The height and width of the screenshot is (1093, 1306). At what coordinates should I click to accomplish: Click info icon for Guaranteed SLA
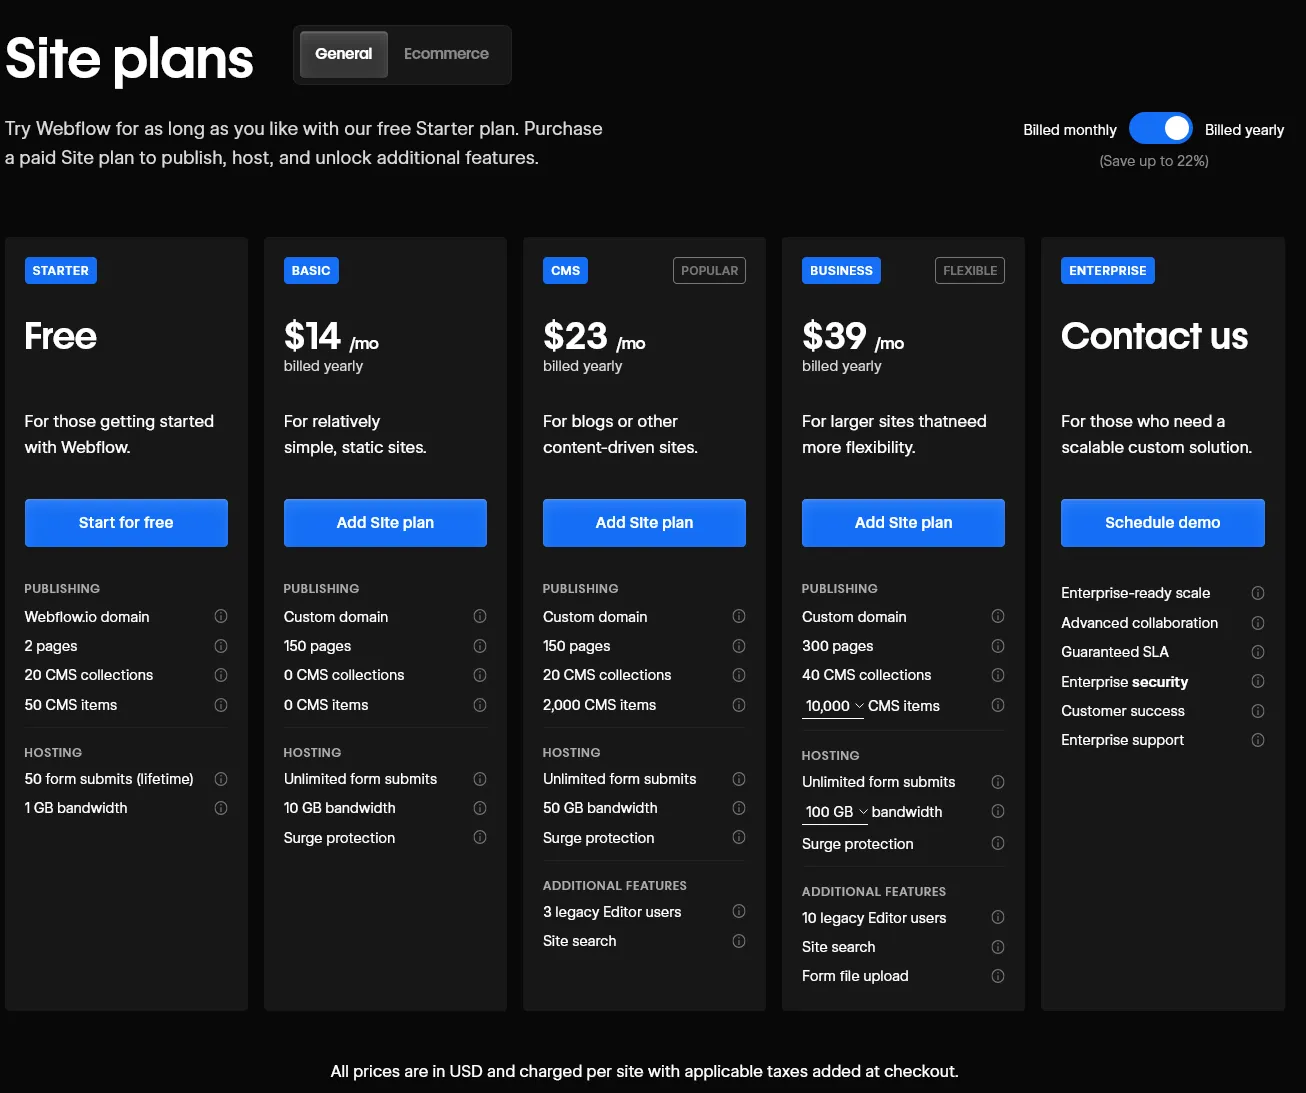click(x=1258, y=652)
